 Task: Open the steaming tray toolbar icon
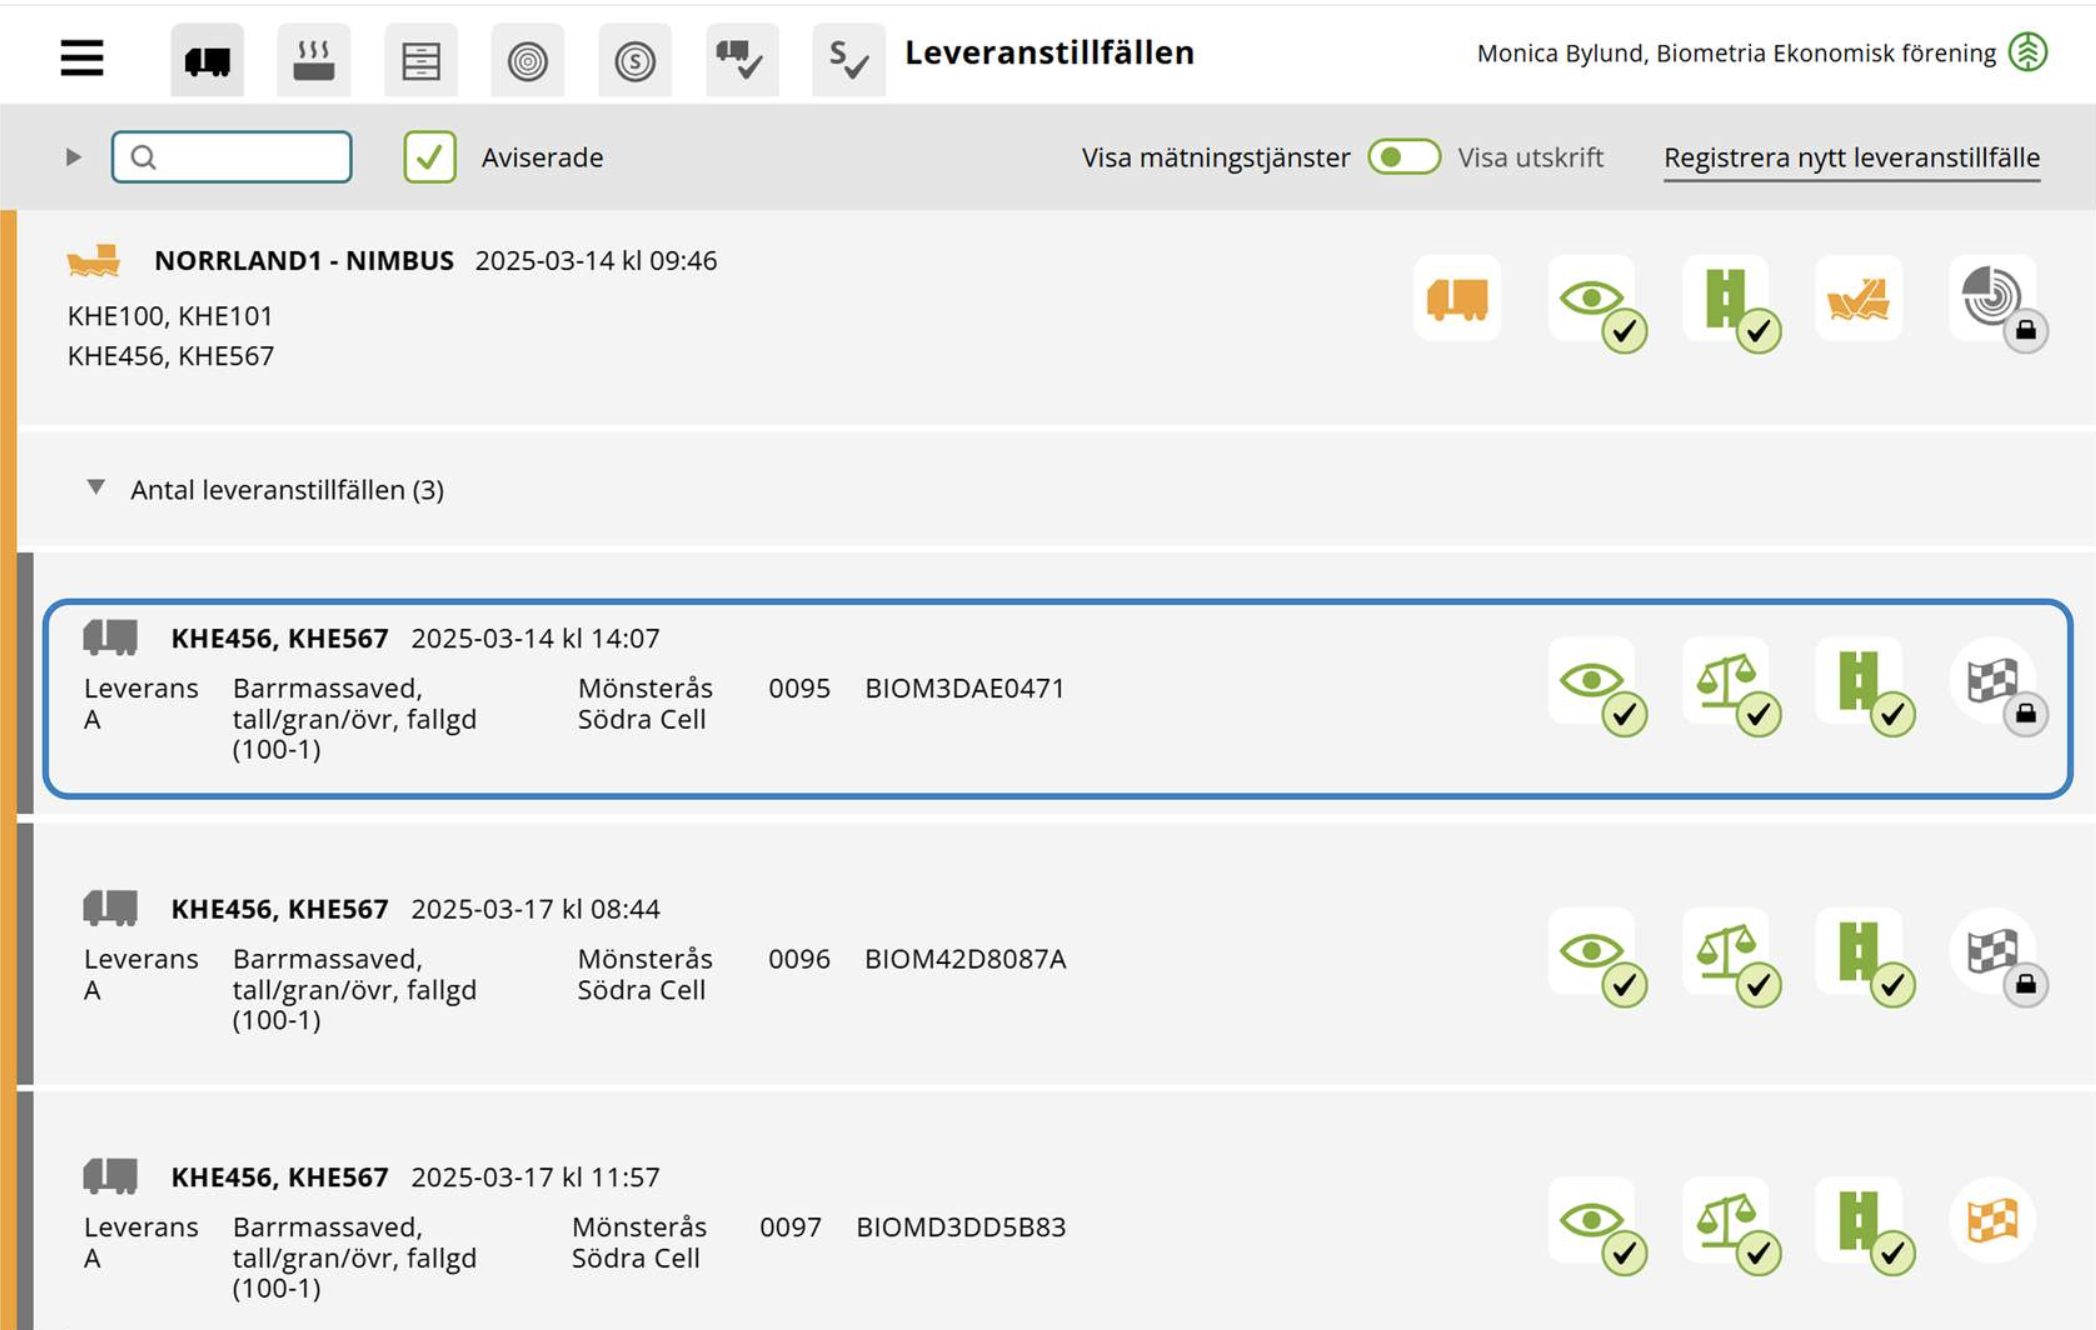pyautogui.click(x=314, y=60)
